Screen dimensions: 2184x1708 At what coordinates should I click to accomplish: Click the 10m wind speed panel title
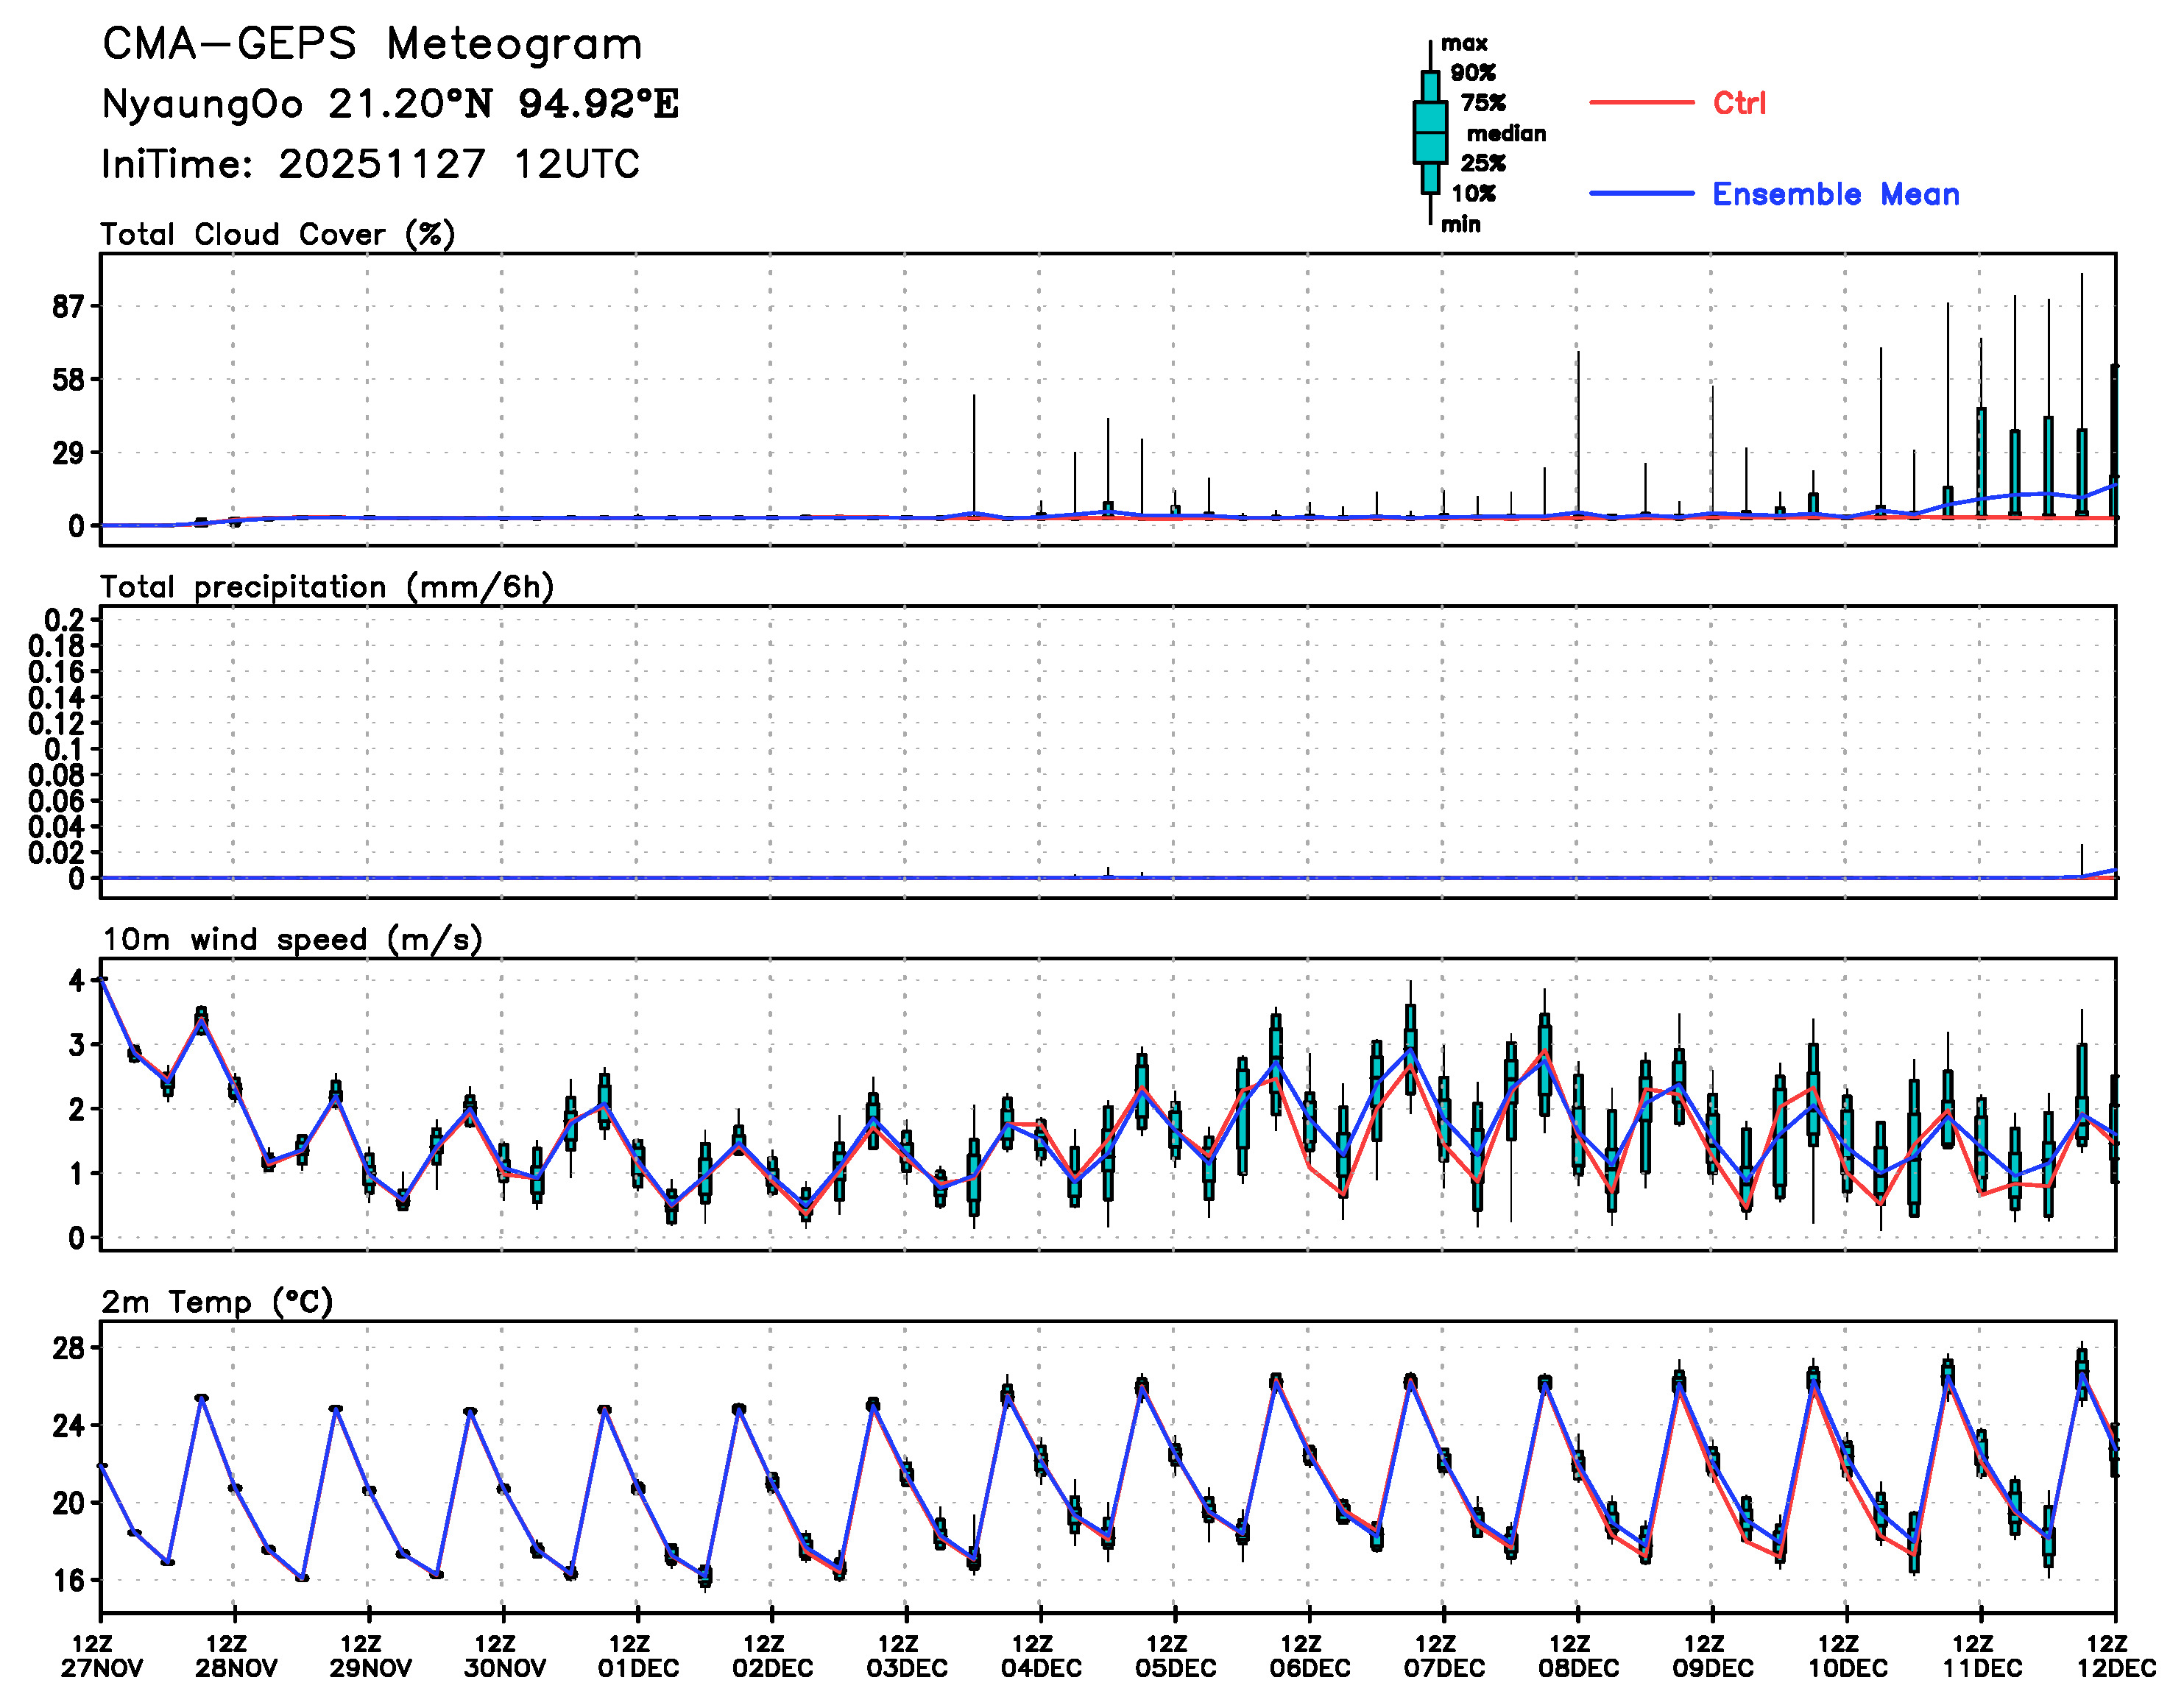coord(292,939)
